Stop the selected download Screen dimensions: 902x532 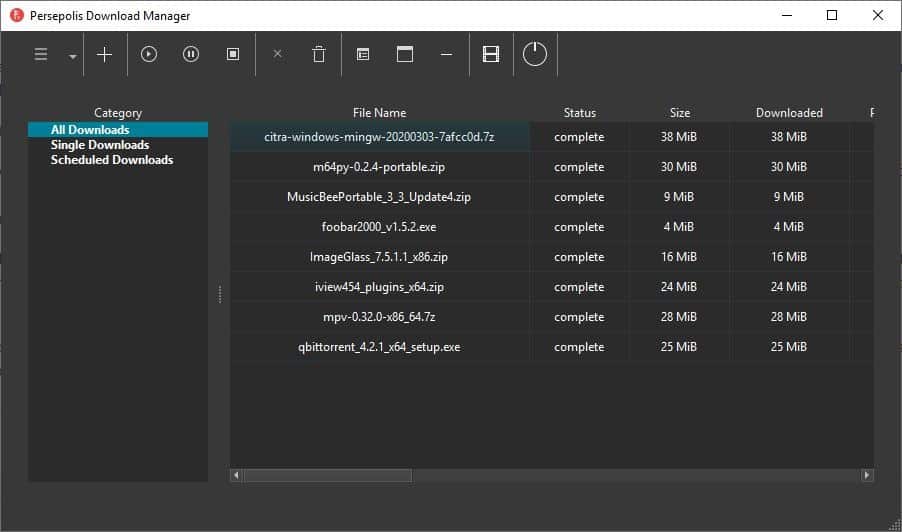click(x=233, y=54)
